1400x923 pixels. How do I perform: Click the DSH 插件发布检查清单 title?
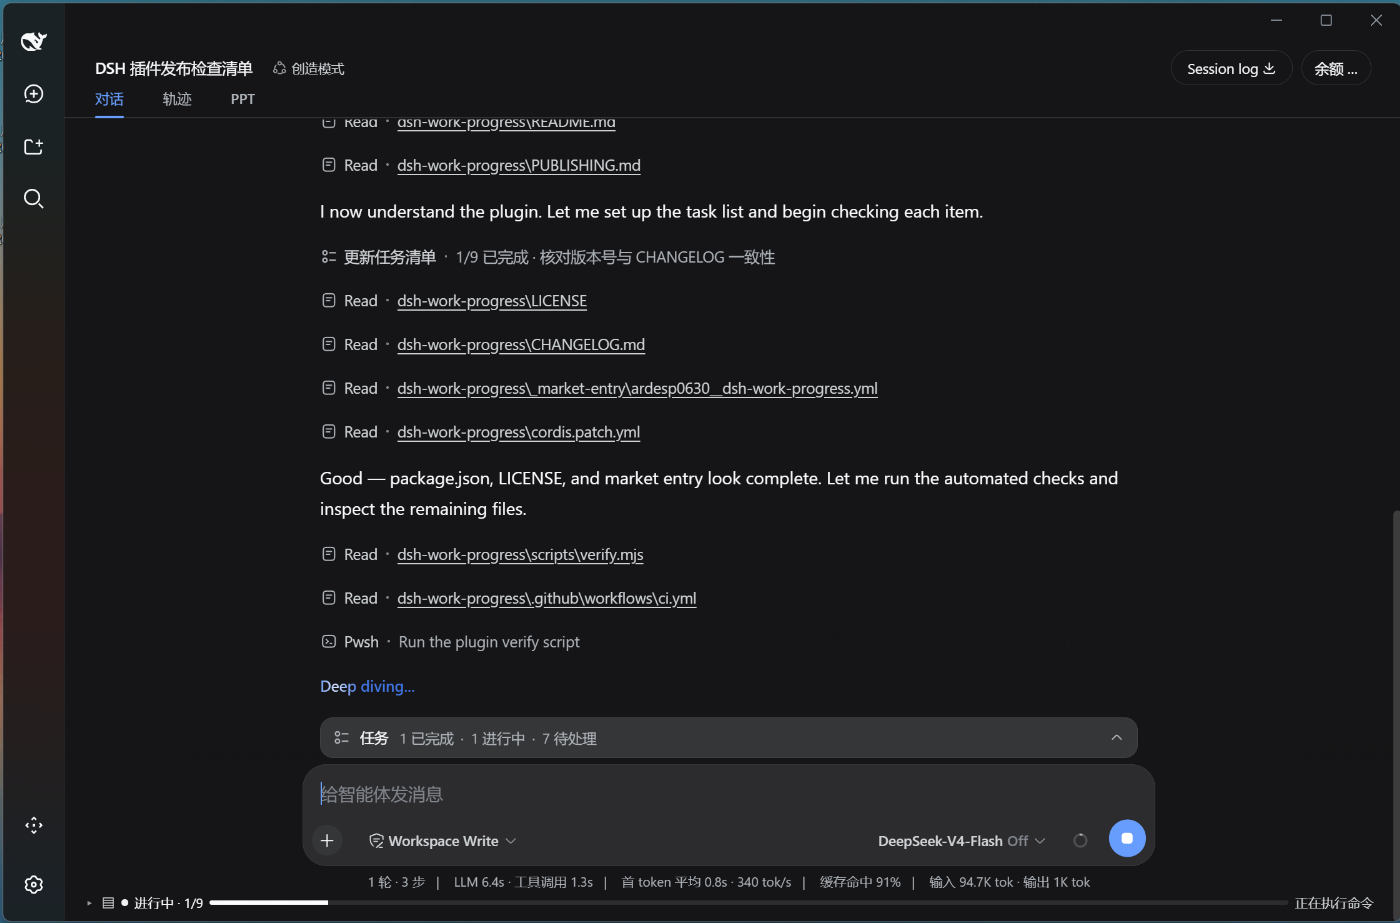point(174,68)
